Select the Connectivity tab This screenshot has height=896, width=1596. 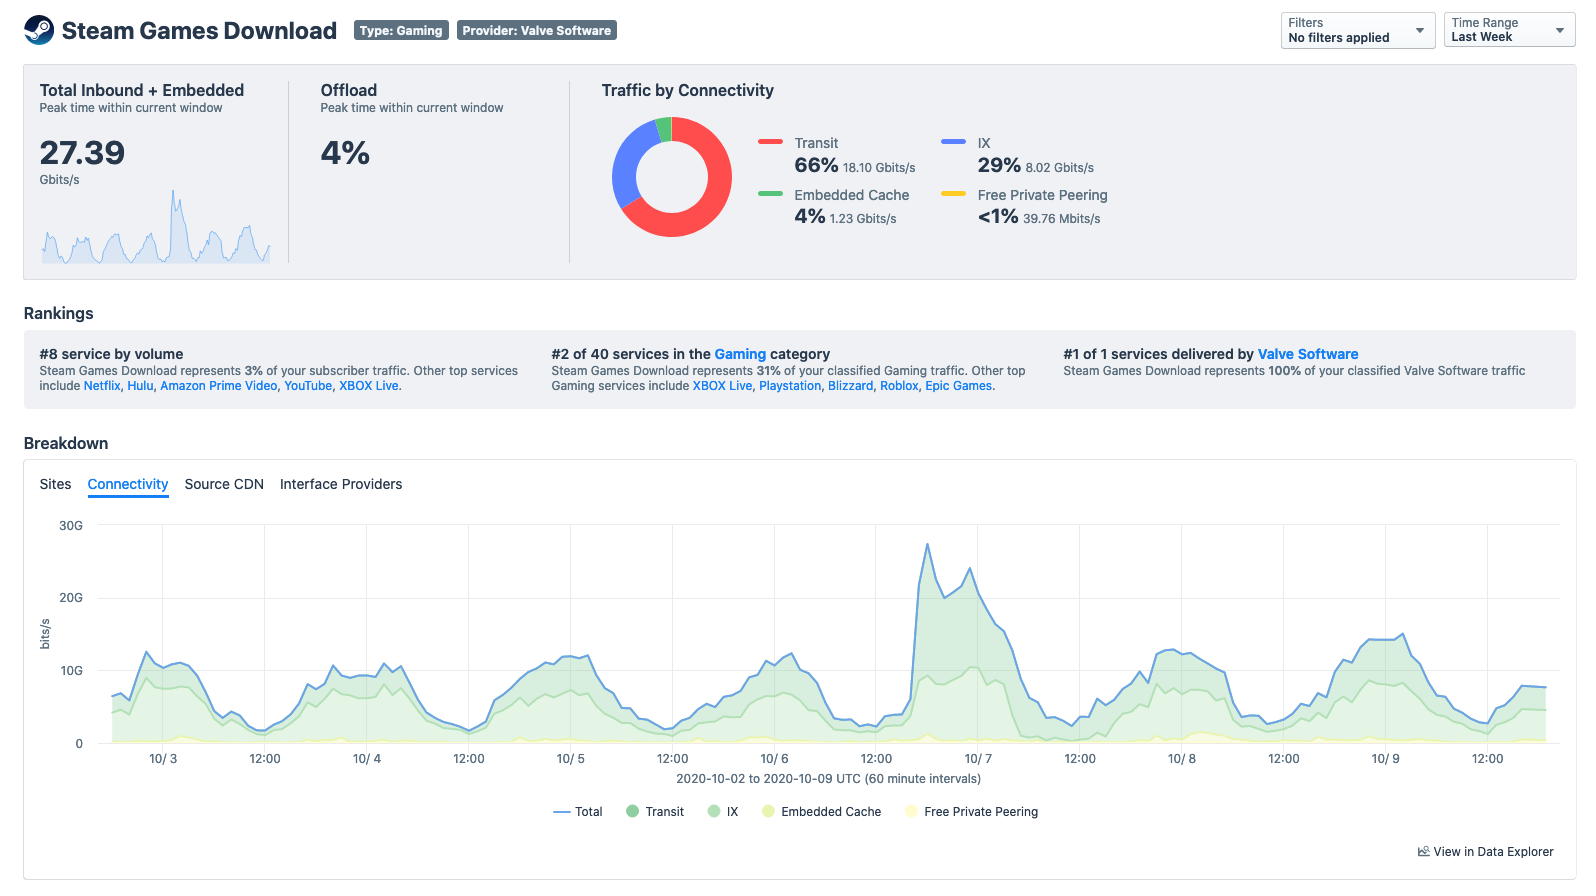click(x=128, y=484)
